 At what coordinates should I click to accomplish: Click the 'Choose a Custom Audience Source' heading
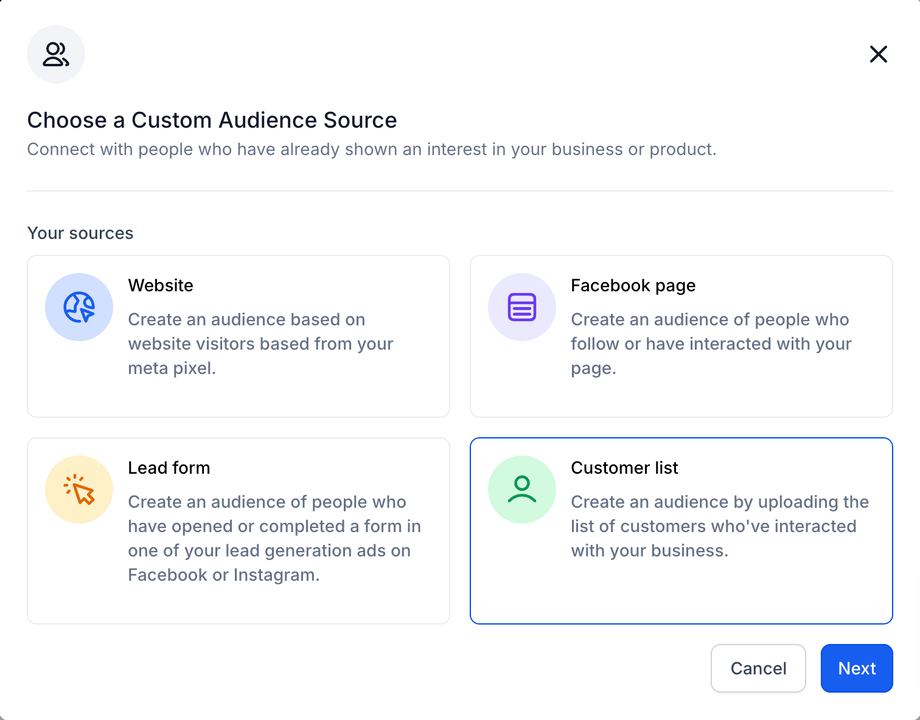(212, 120)
